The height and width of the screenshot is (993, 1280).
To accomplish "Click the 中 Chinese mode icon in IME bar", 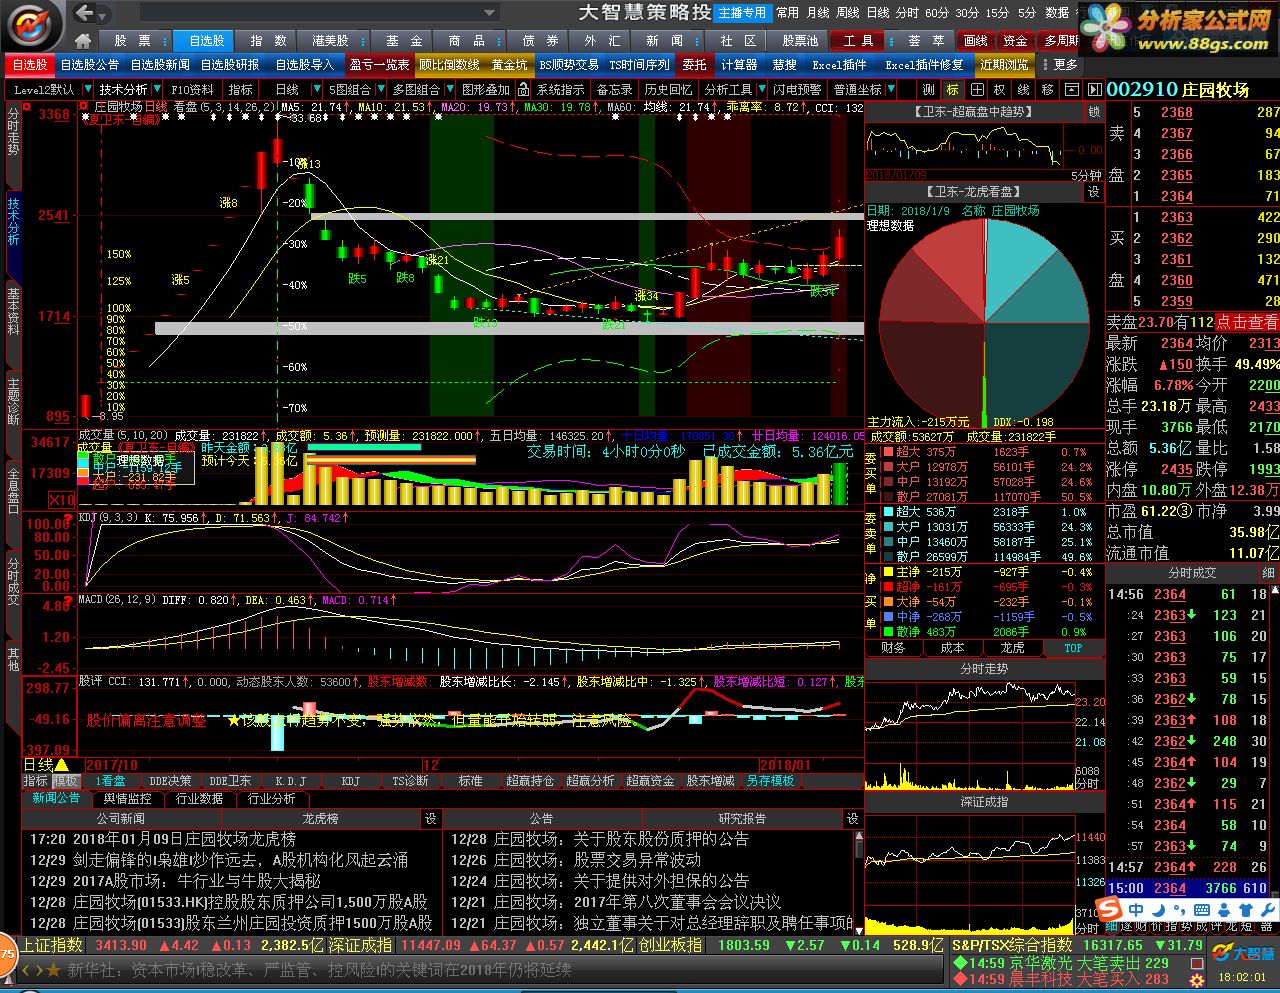I will click(1136, 909).
